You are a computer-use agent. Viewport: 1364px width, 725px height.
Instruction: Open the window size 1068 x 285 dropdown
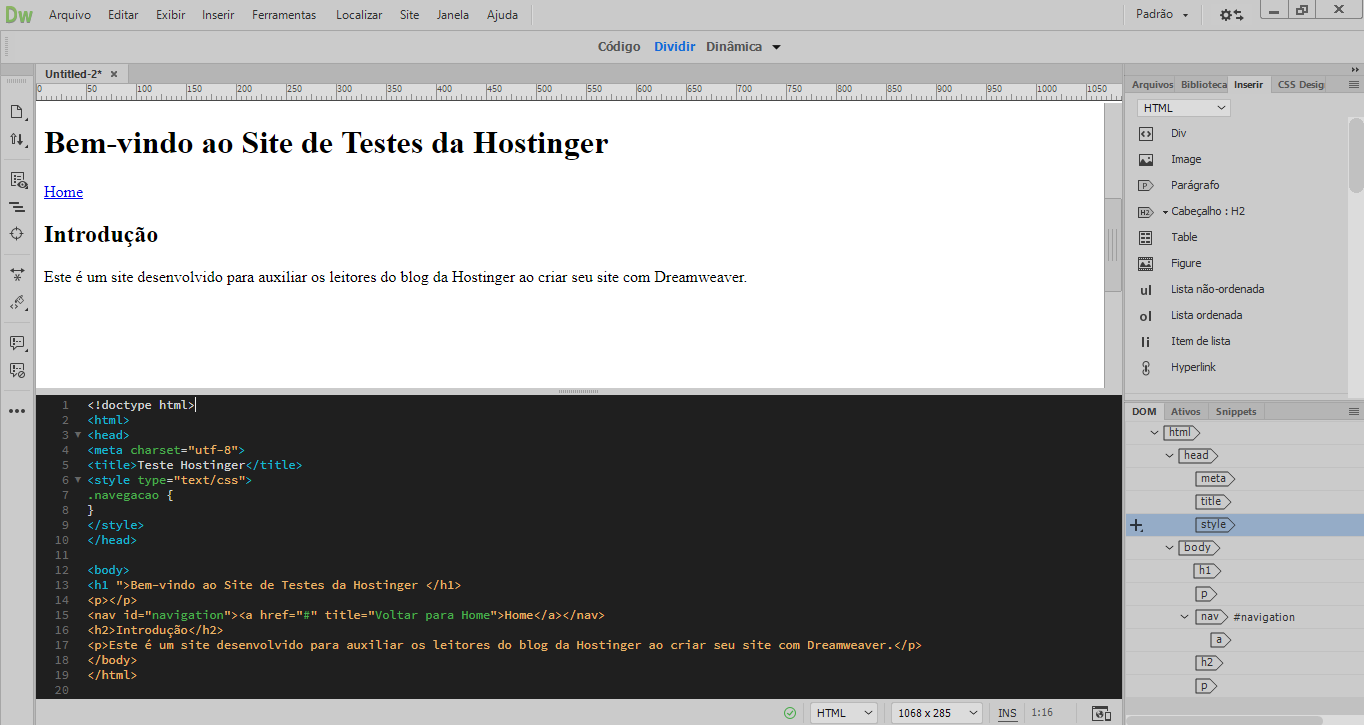tap(936, 713)
